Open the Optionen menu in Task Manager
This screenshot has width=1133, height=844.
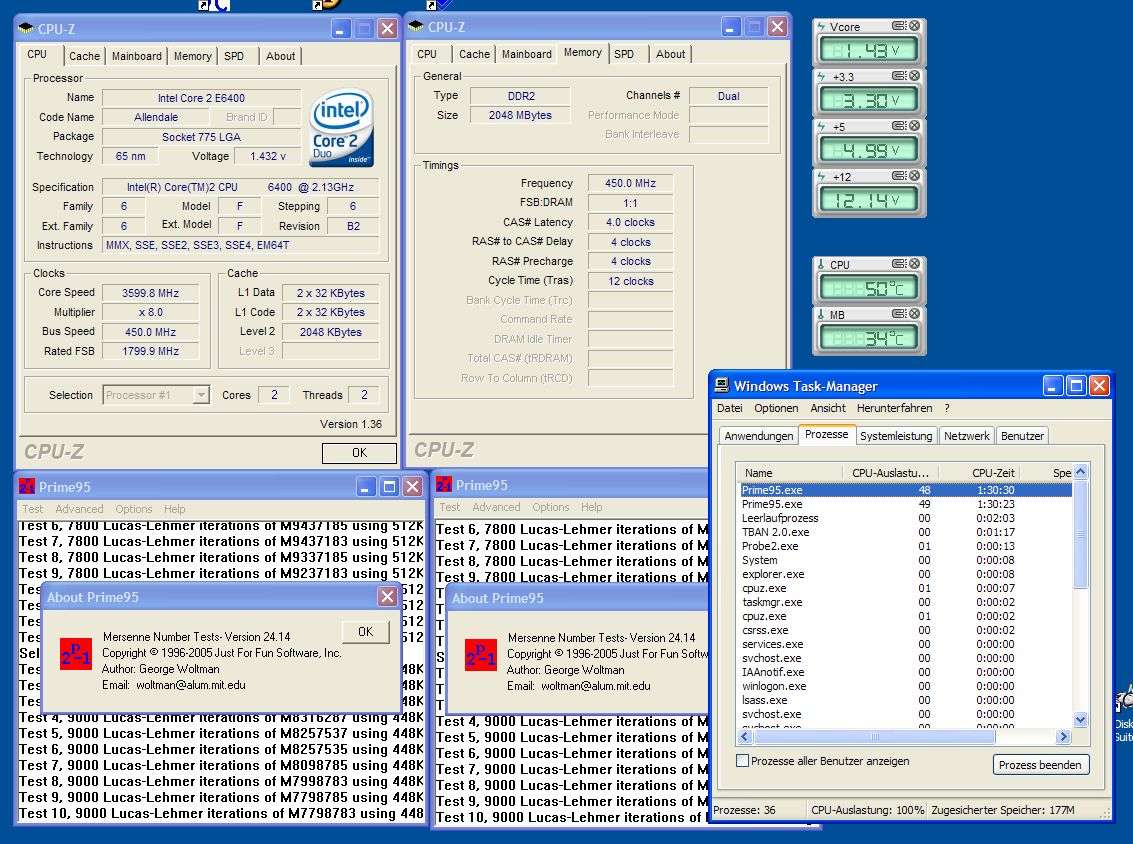pos(776,408)
